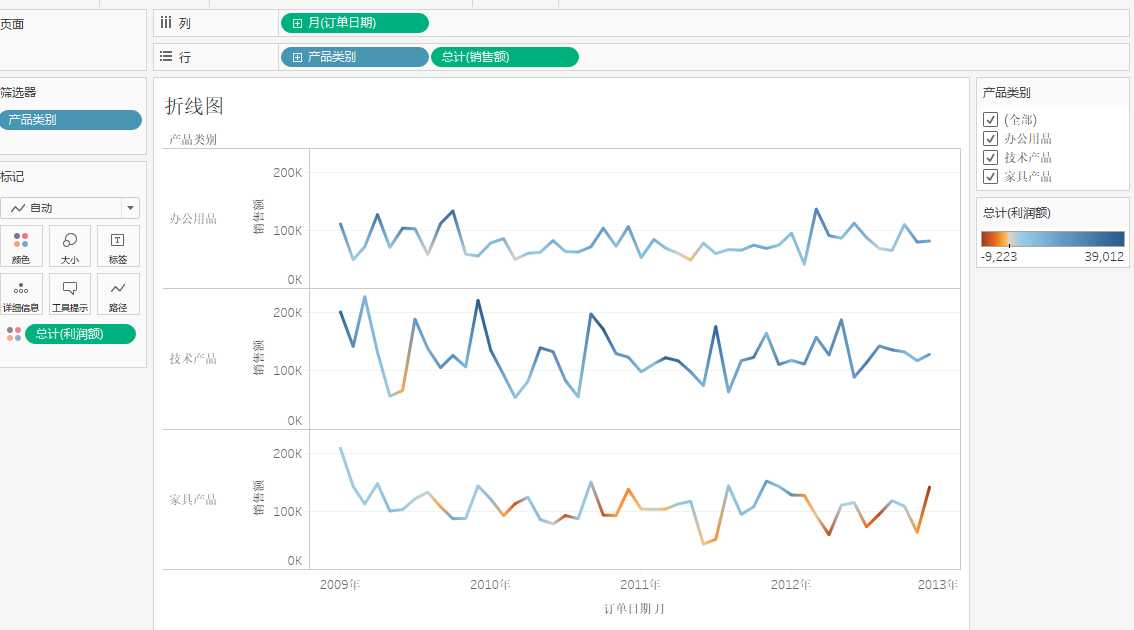Click the 2013年 axis label
The height and width of the screenshot is (630, 1134).
pos(938,584)
